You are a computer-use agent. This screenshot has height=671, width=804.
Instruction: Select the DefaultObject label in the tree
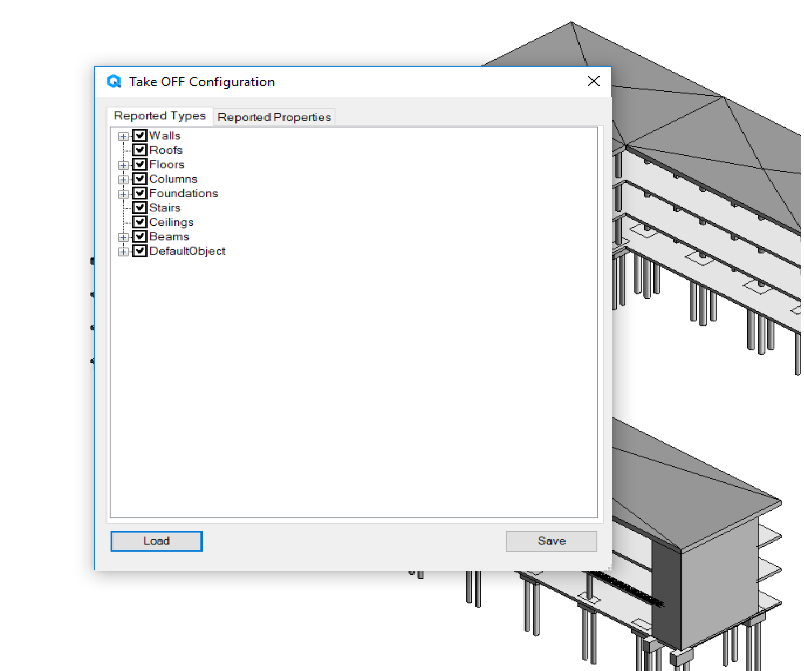tap(187, 251)
